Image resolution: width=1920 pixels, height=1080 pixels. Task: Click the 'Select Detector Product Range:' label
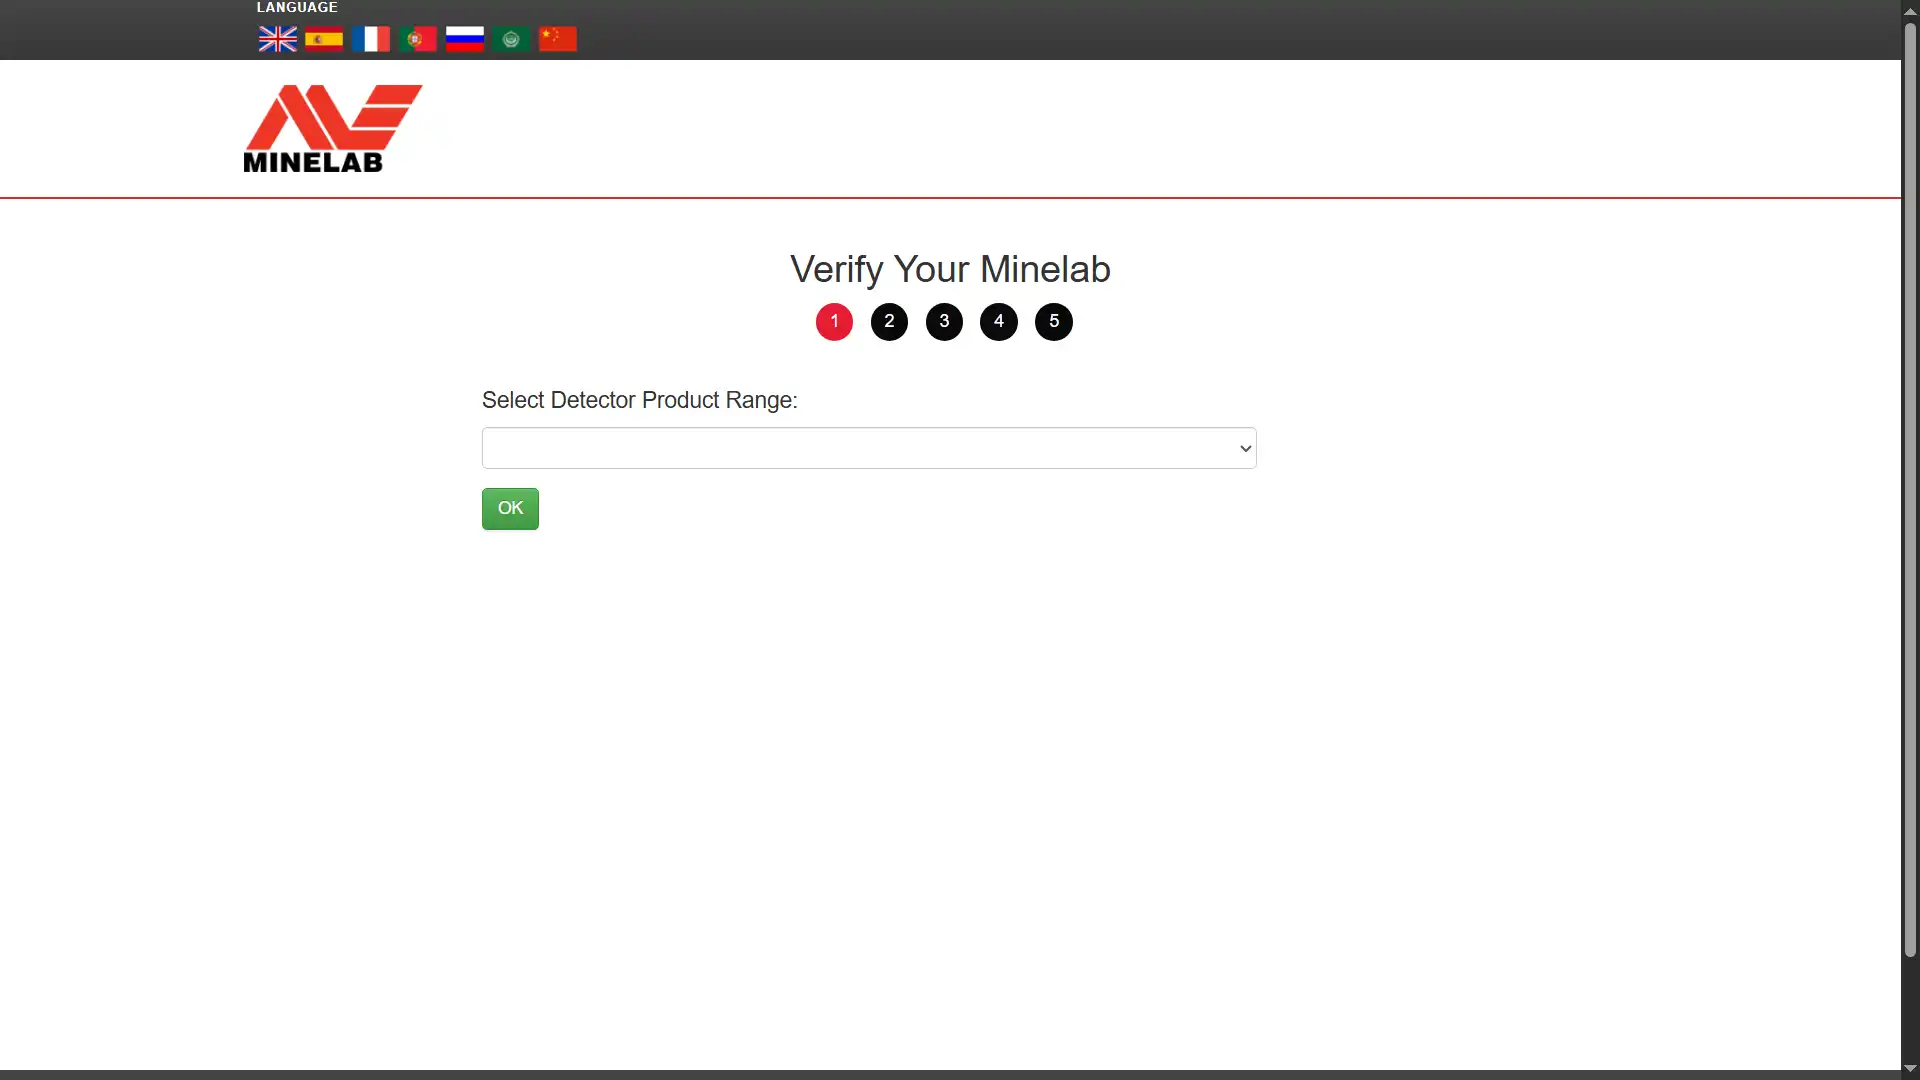coord(640,400)
